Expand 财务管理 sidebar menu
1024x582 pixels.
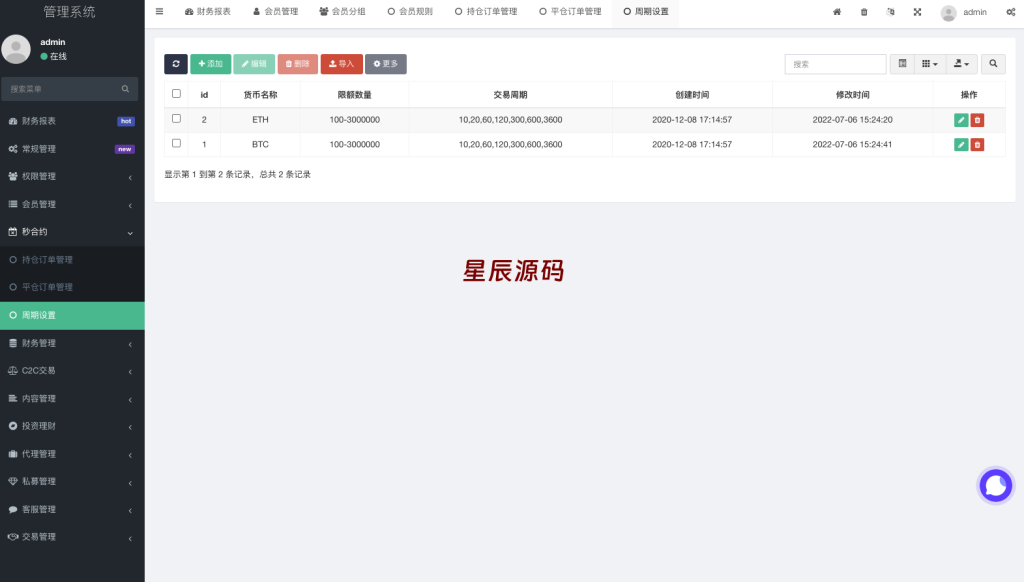[72, 343]
